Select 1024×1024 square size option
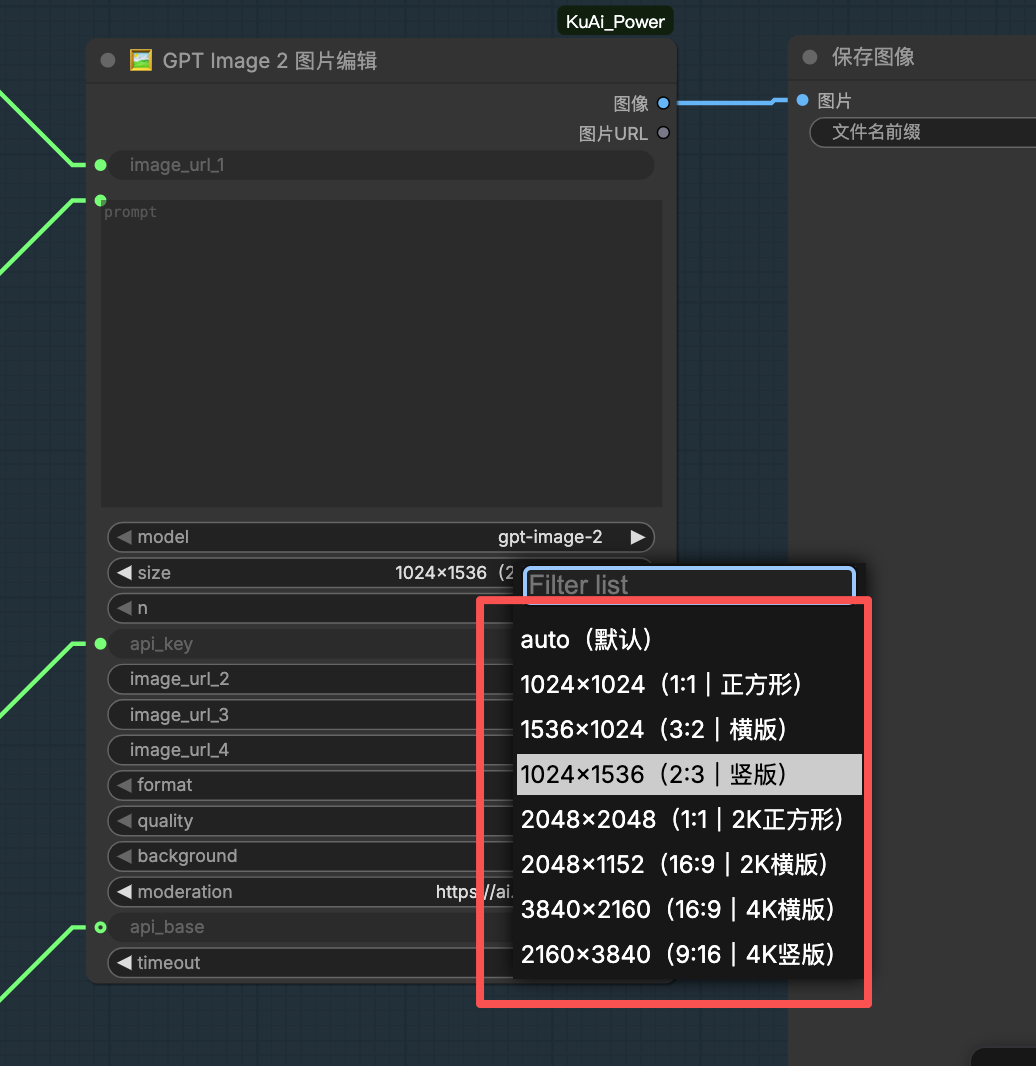This screenshot has width=1036, height=1066. (689, 685)
